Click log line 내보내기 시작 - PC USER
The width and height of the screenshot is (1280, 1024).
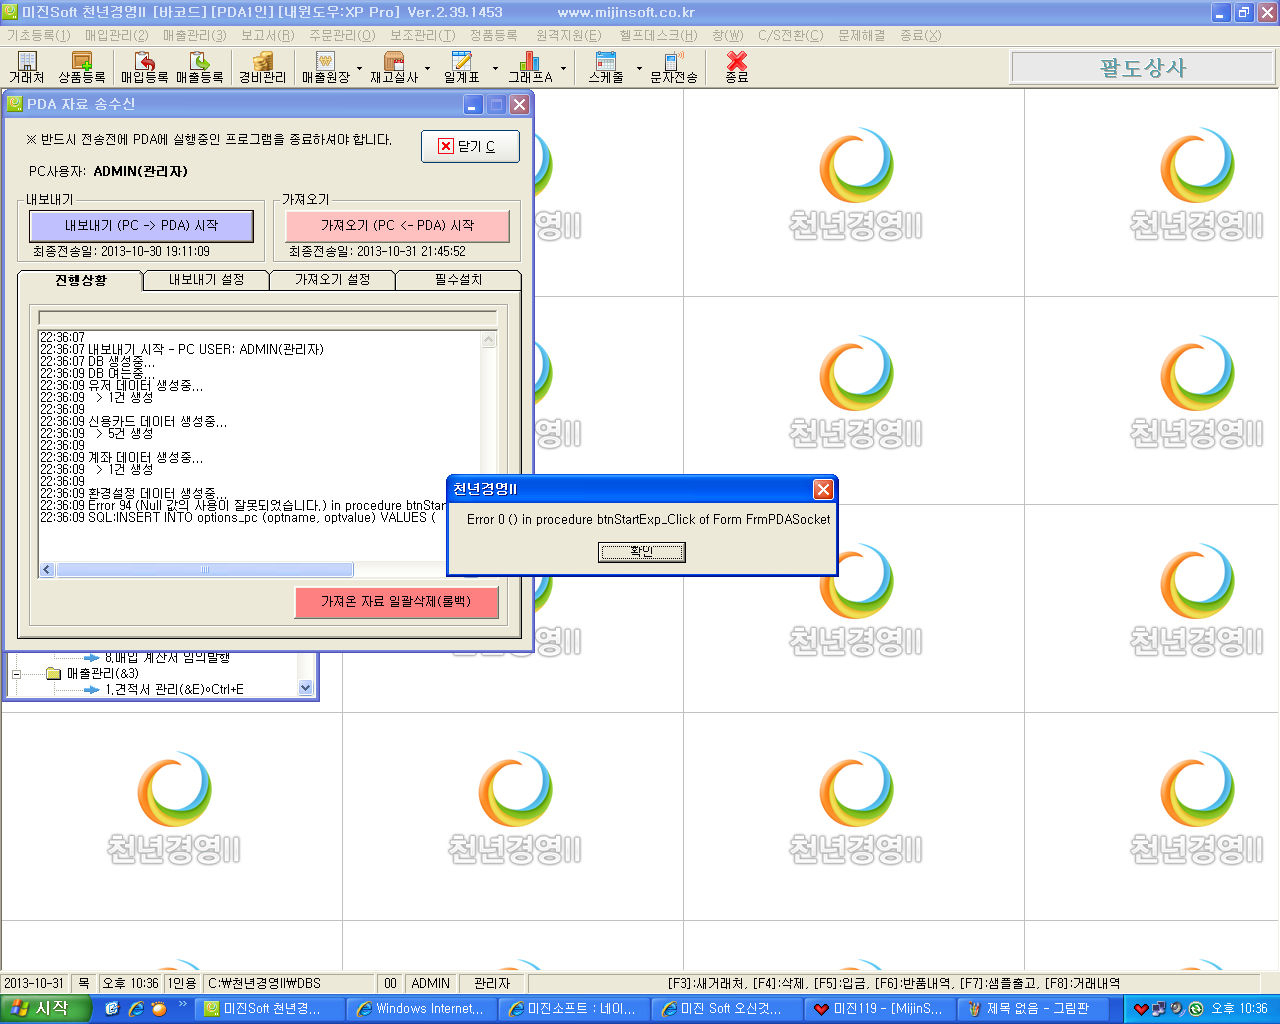click(182, 350)
